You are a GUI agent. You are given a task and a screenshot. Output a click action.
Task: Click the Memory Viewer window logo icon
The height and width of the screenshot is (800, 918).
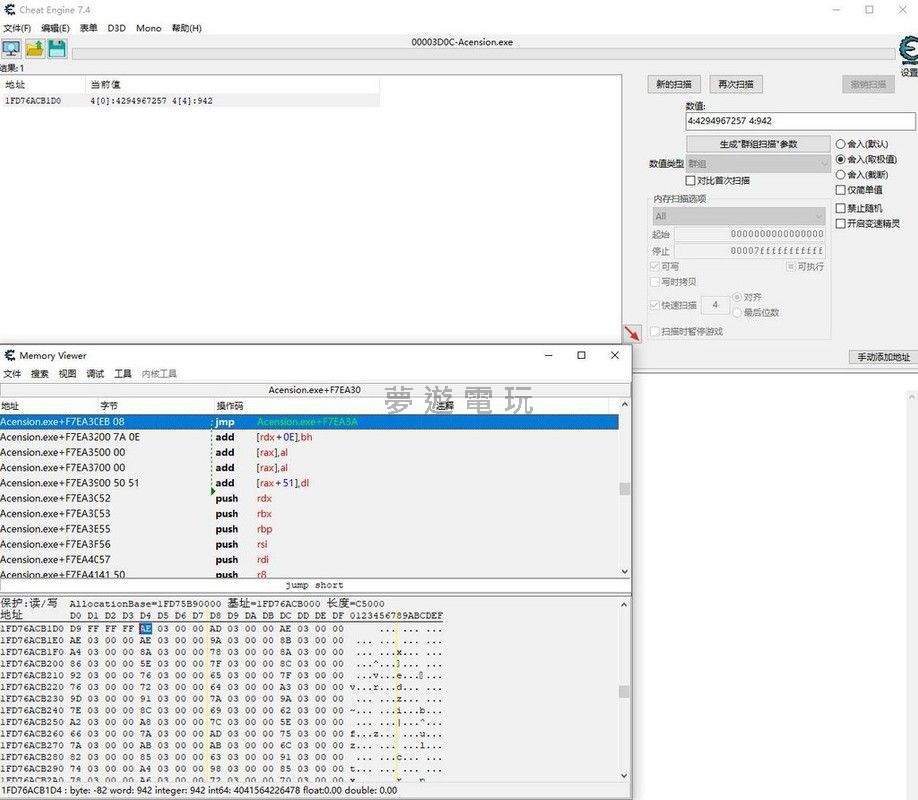[9, 355]
